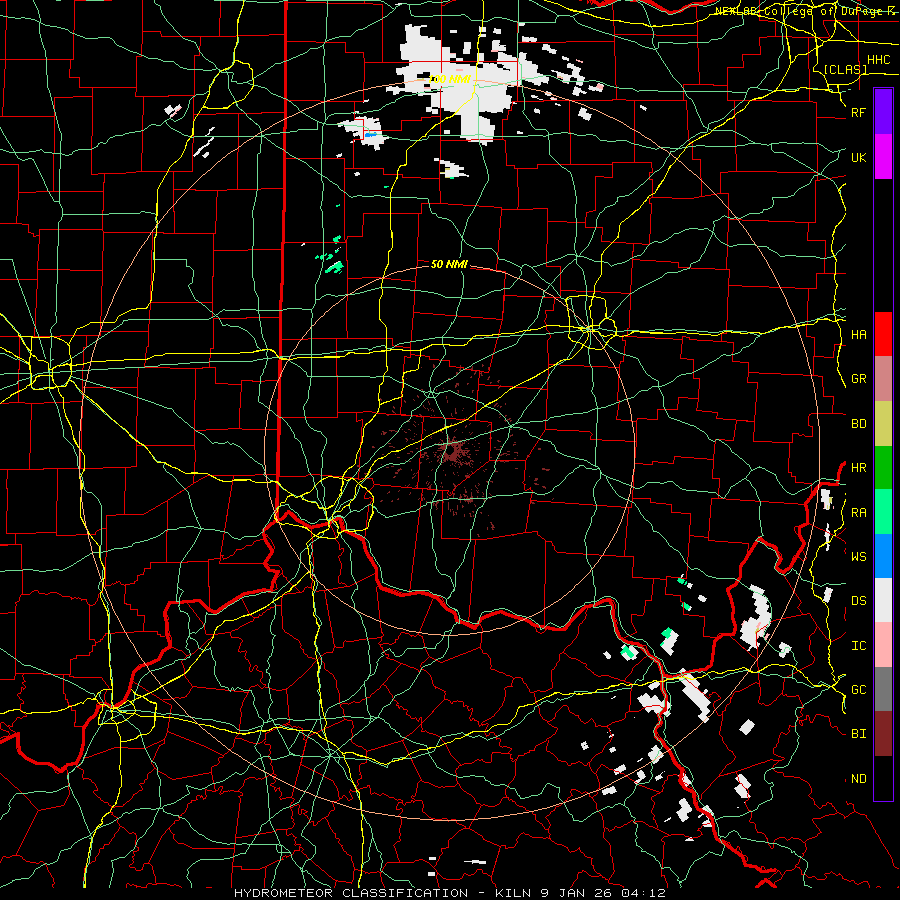Select the "GC" legend label
The height and width of the screenshot is (900, 900).
point(858,690)
